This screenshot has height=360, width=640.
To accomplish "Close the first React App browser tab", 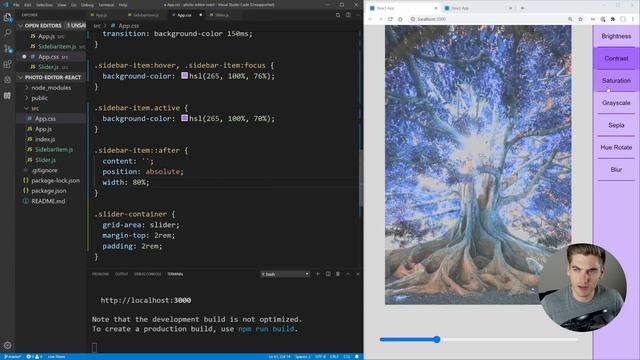I will (436, 8).
